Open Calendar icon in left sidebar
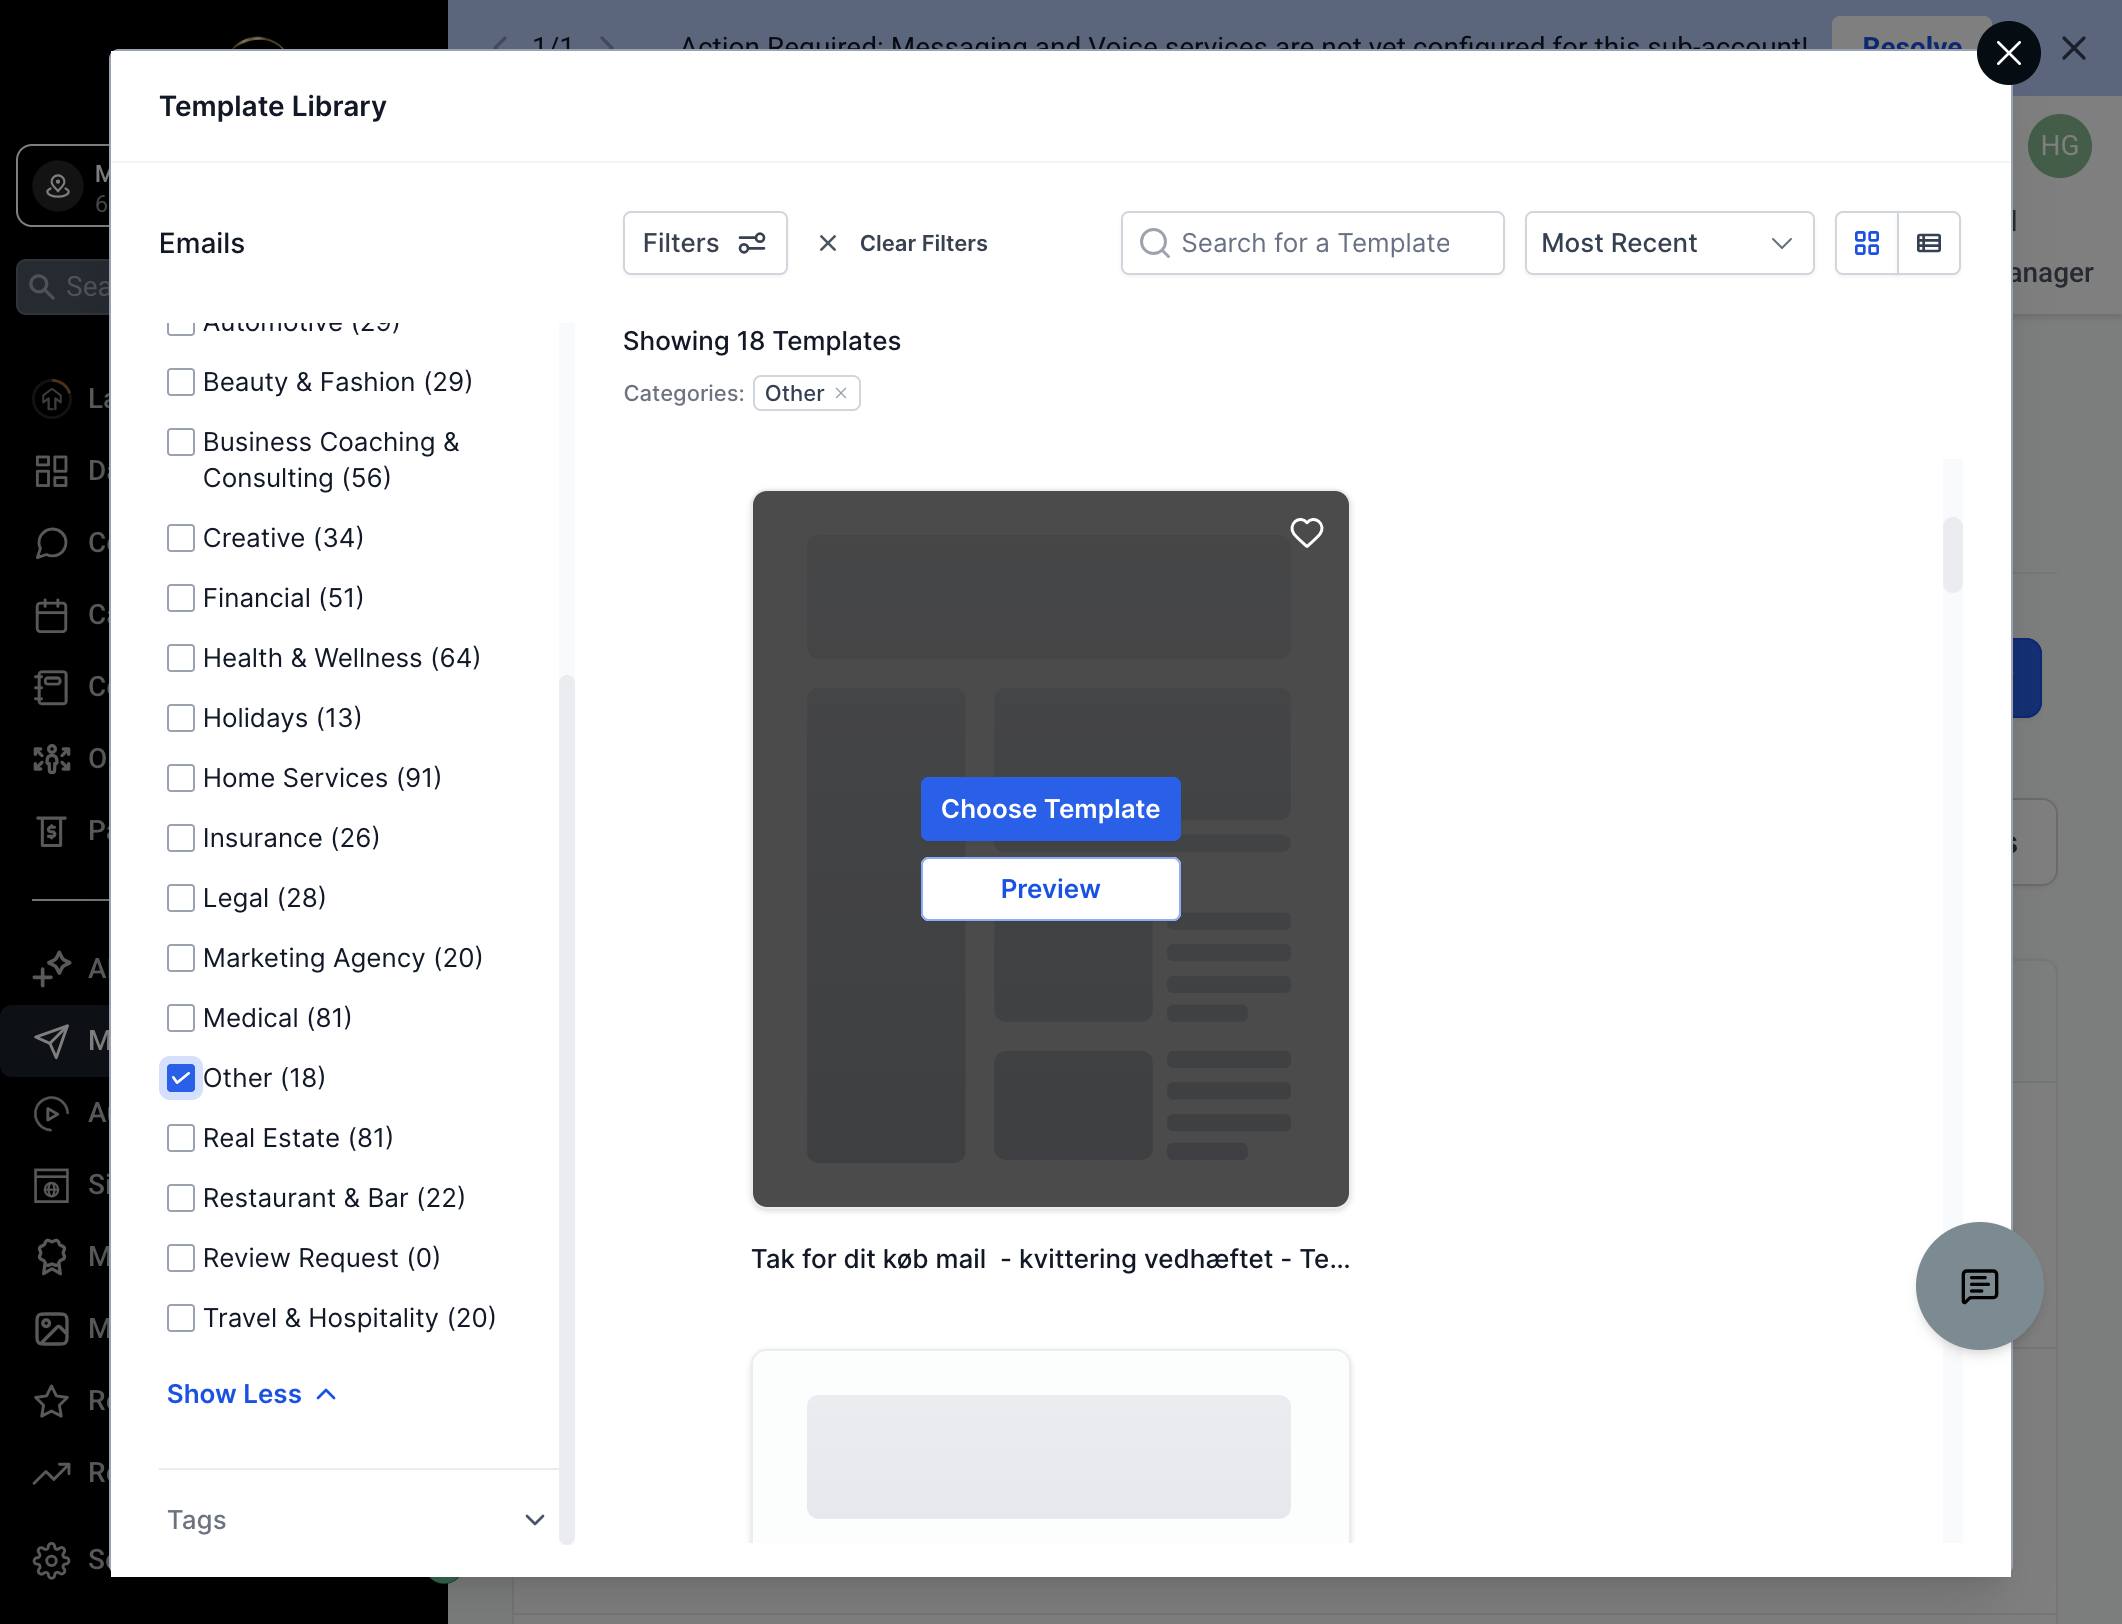This screenshot has height=1624, width=2122. (51, 614)
